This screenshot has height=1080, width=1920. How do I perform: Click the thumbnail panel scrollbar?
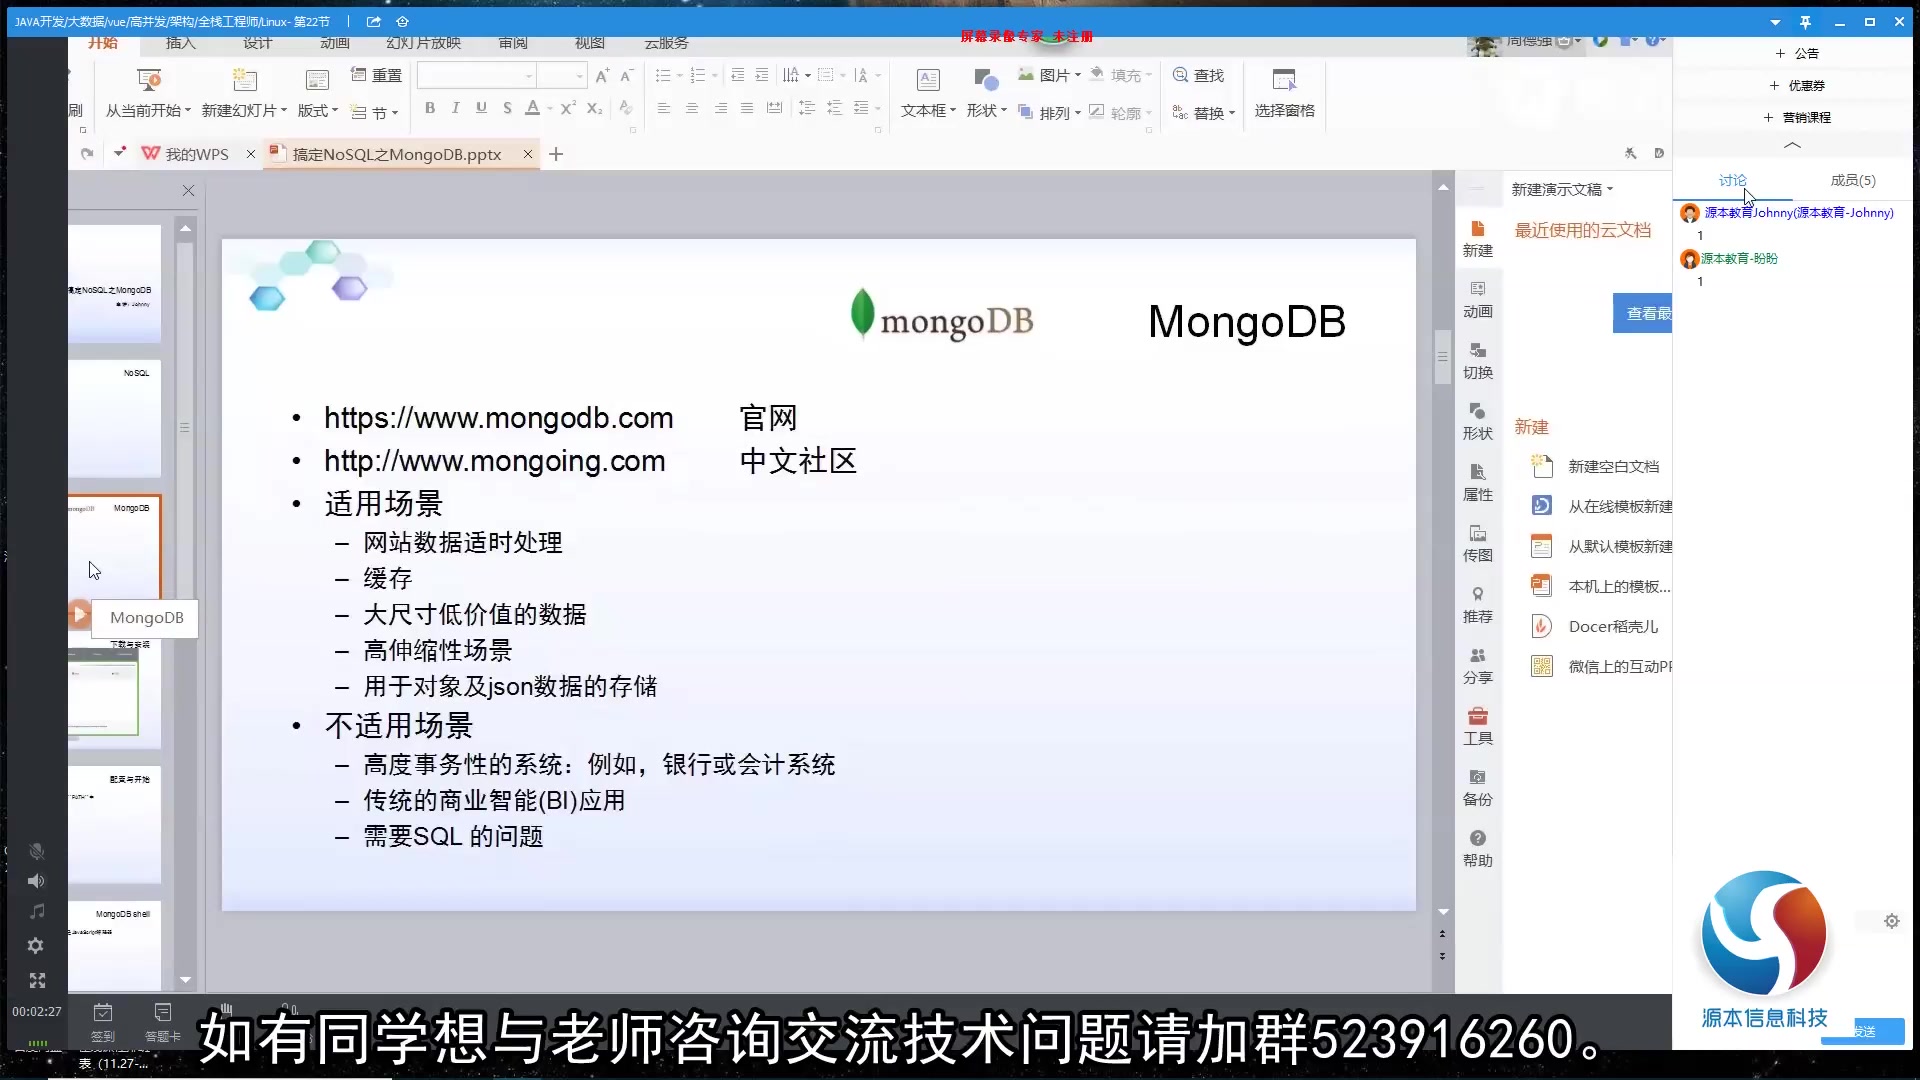point(185,427)
